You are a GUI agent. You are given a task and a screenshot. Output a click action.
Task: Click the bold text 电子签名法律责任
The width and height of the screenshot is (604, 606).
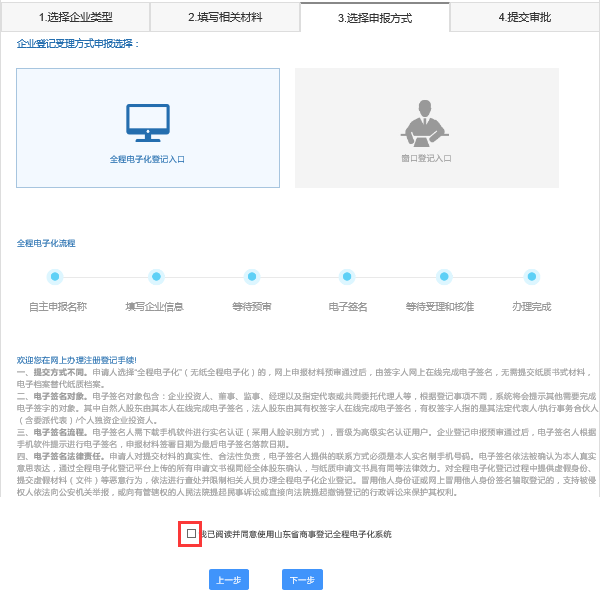[69, 456]
